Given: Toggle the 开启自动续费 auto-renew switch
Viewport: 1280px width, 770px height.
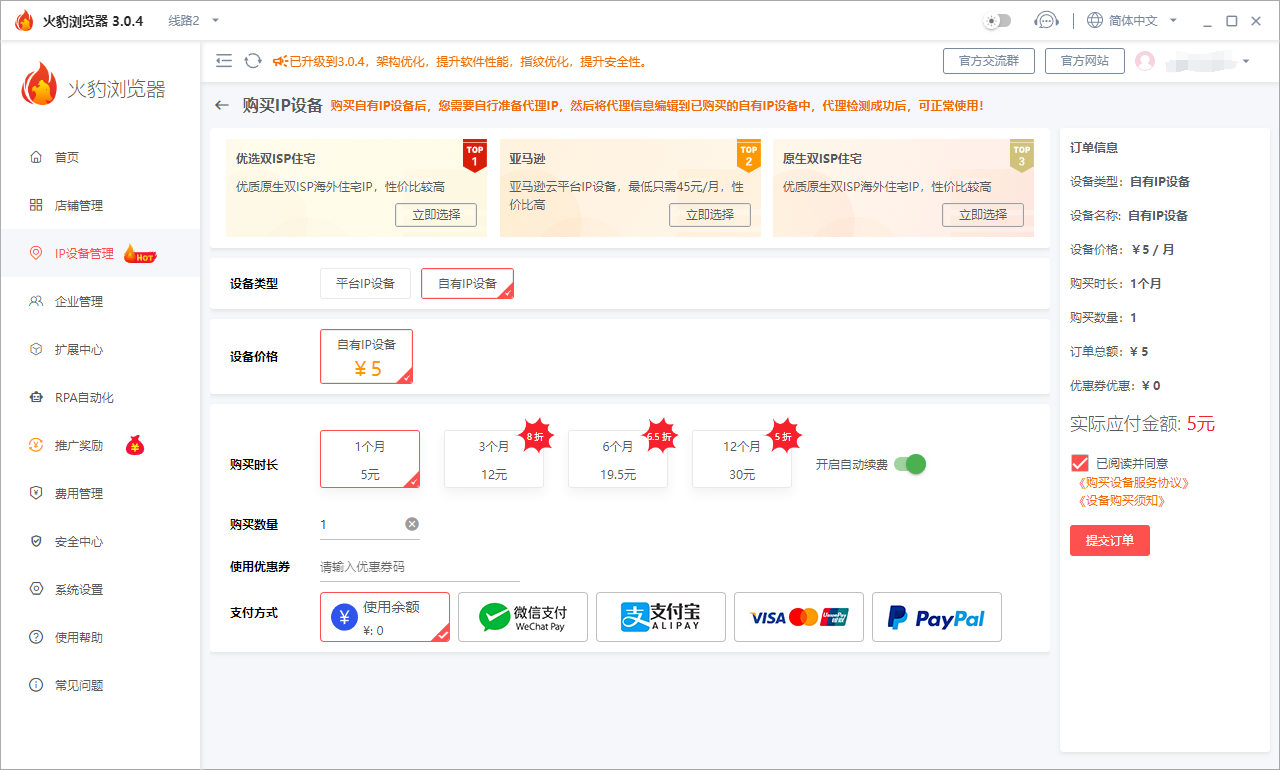Looking at the screenshot, I should click(910, 464).
